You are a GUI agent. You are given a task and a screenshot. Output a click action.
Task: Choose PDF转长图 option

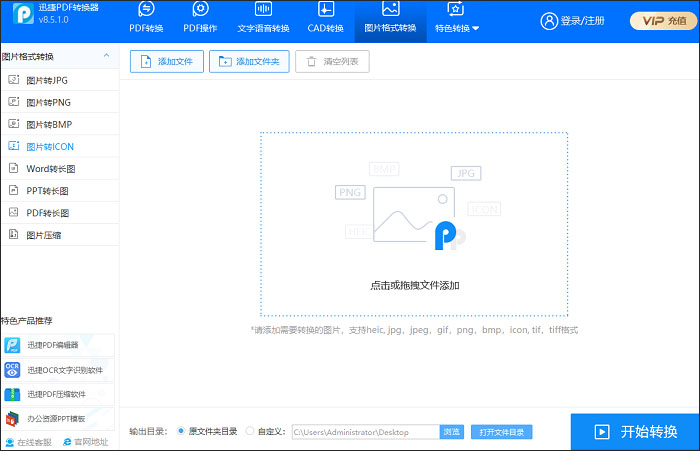point(60,213)
